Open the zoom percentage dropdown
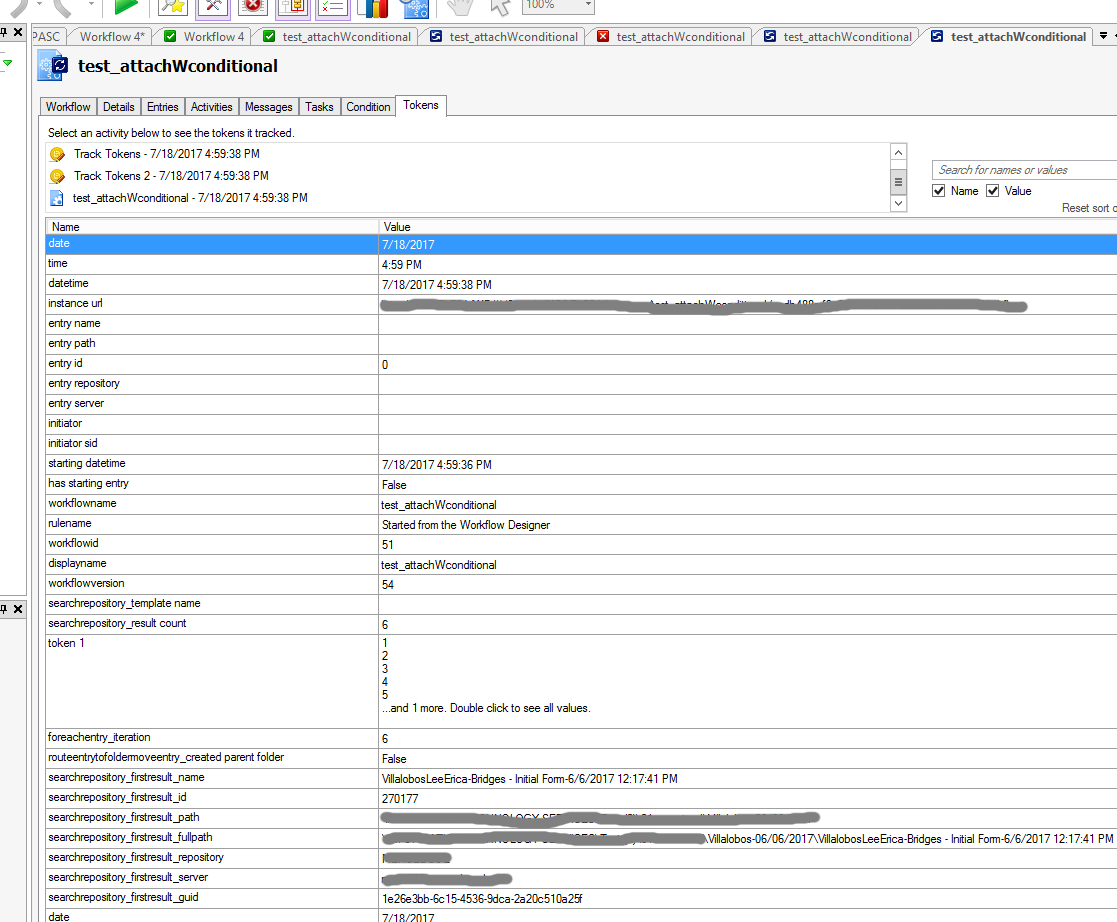This screenshot has height=922, width=1117. (x=586, y=5)
